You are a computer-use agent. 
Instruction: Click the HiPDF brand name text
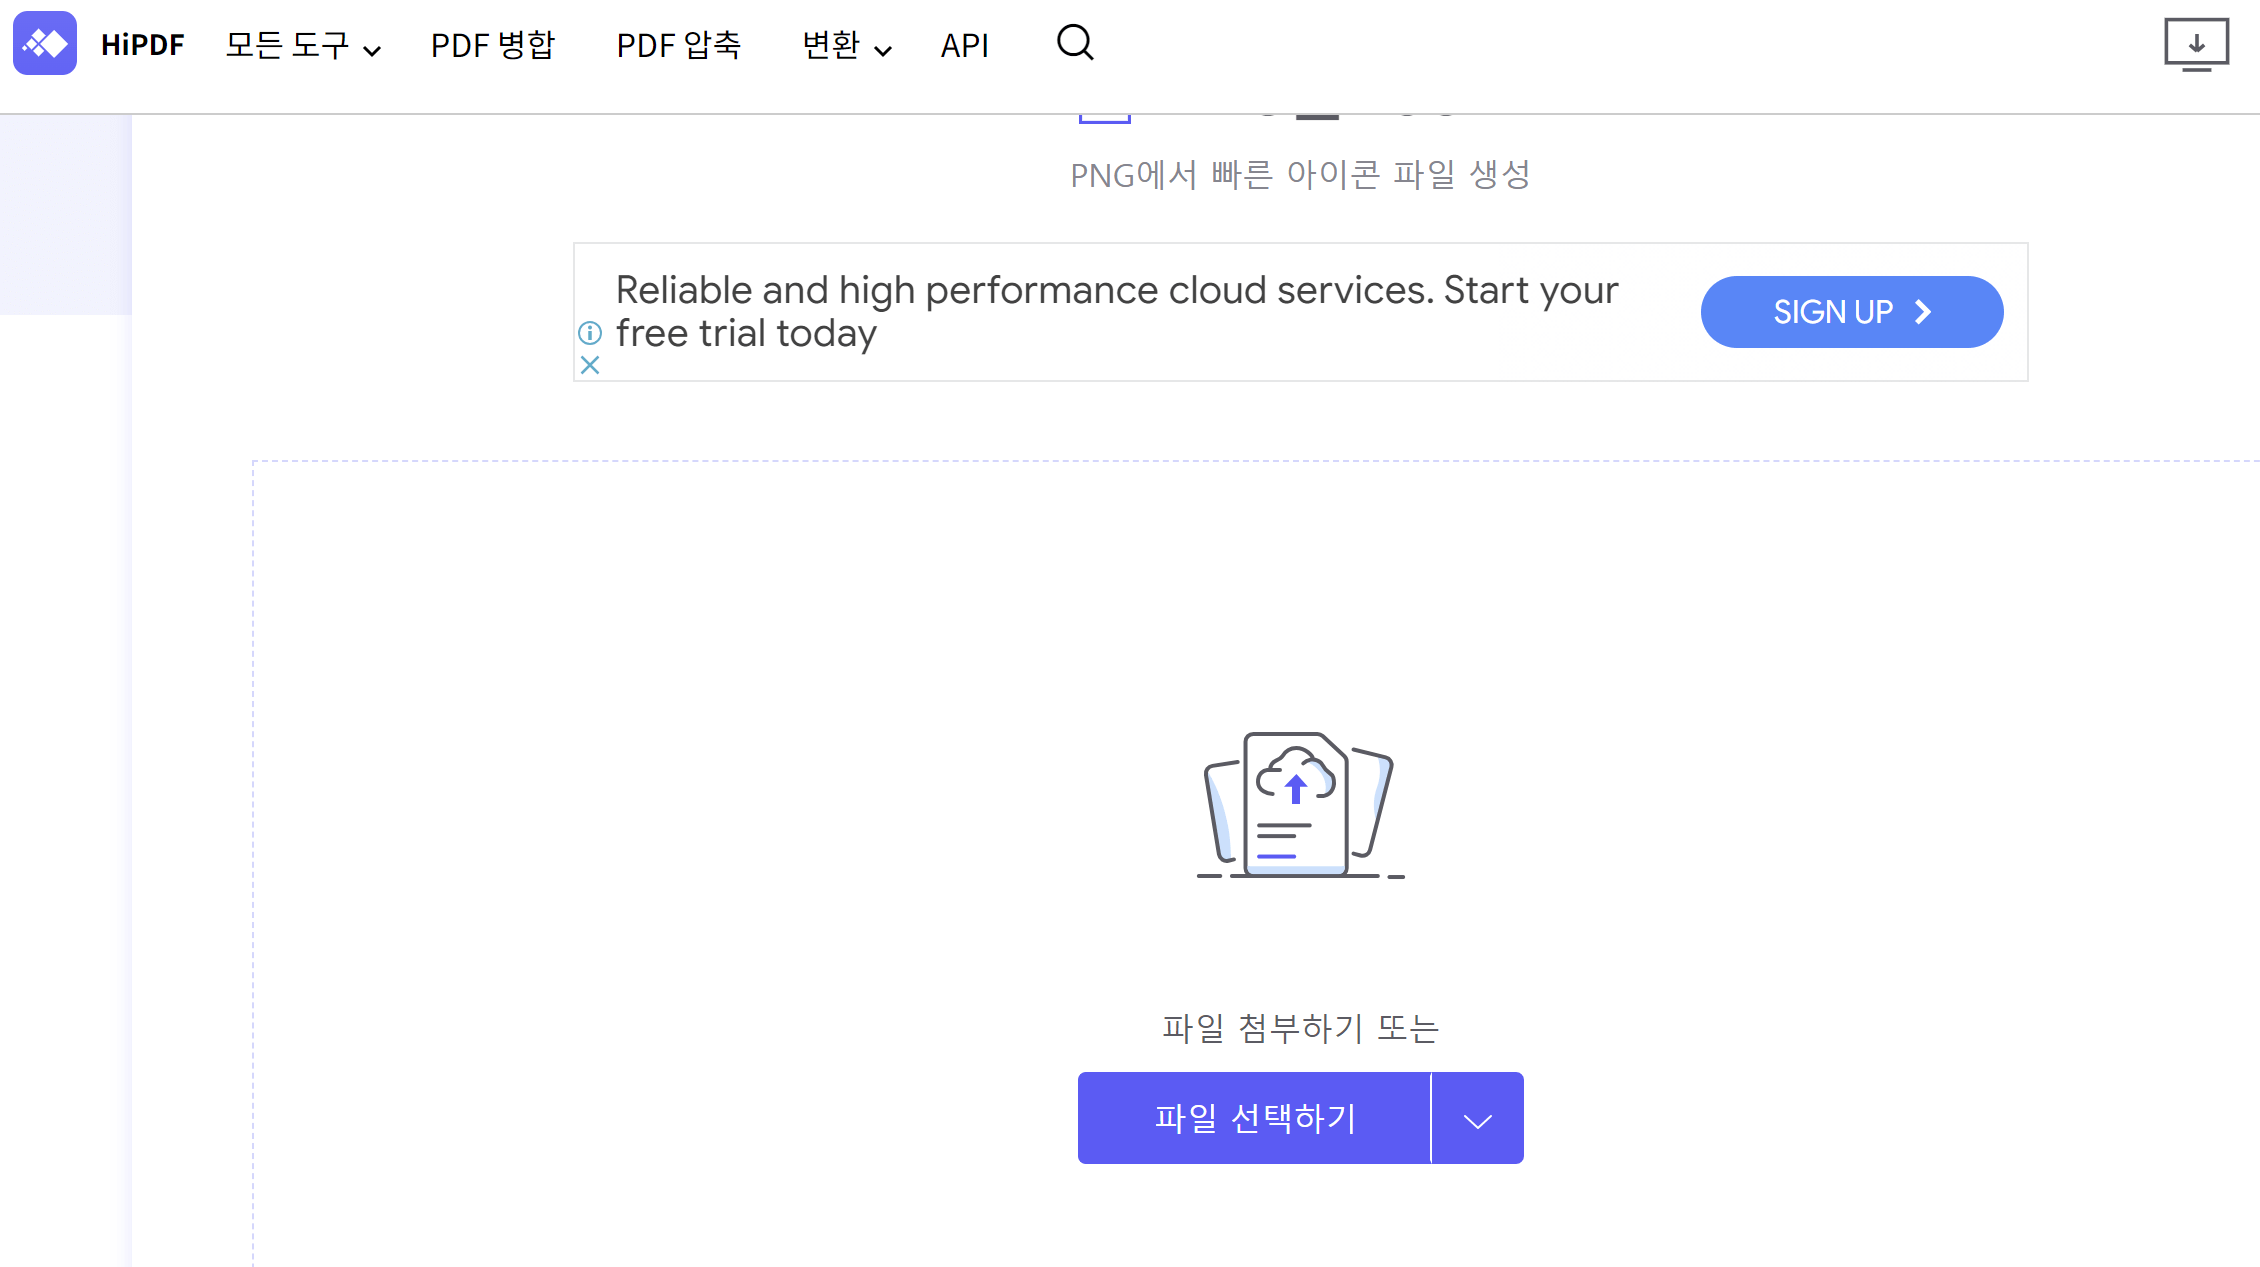click(142, 45)
